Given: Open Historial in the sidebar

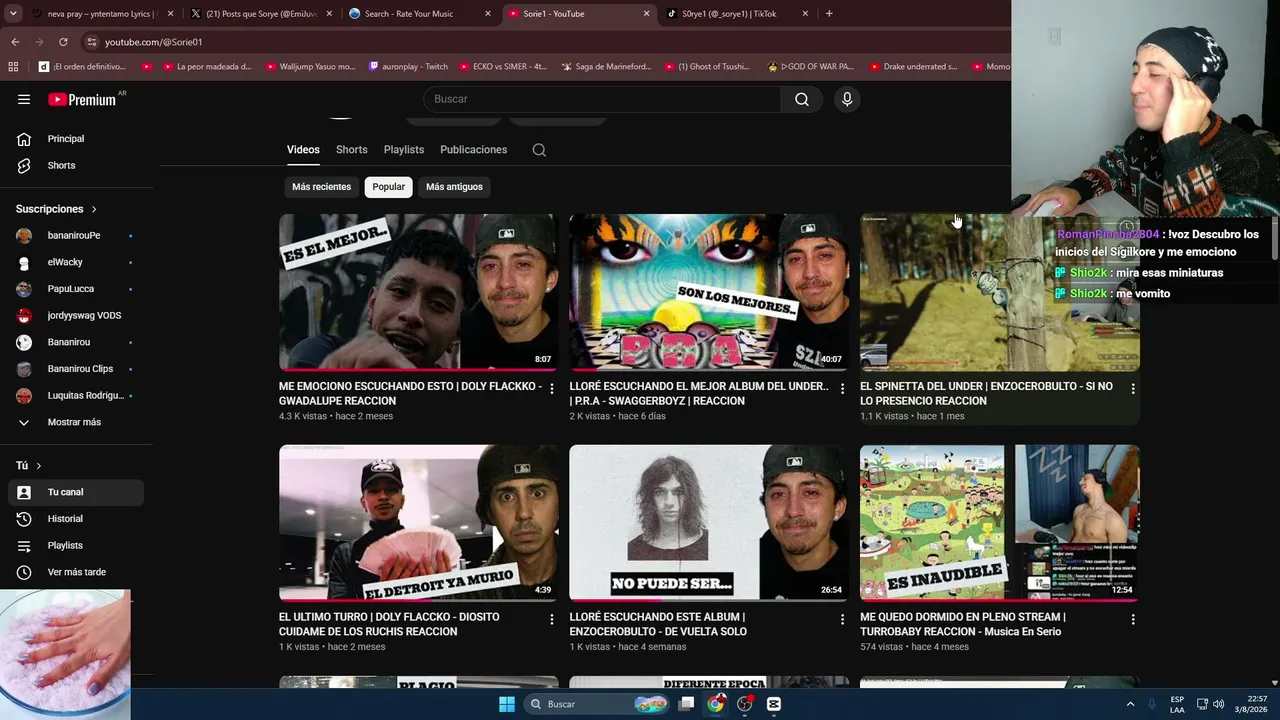Looking at the screenshot, I should coord(76,519).
